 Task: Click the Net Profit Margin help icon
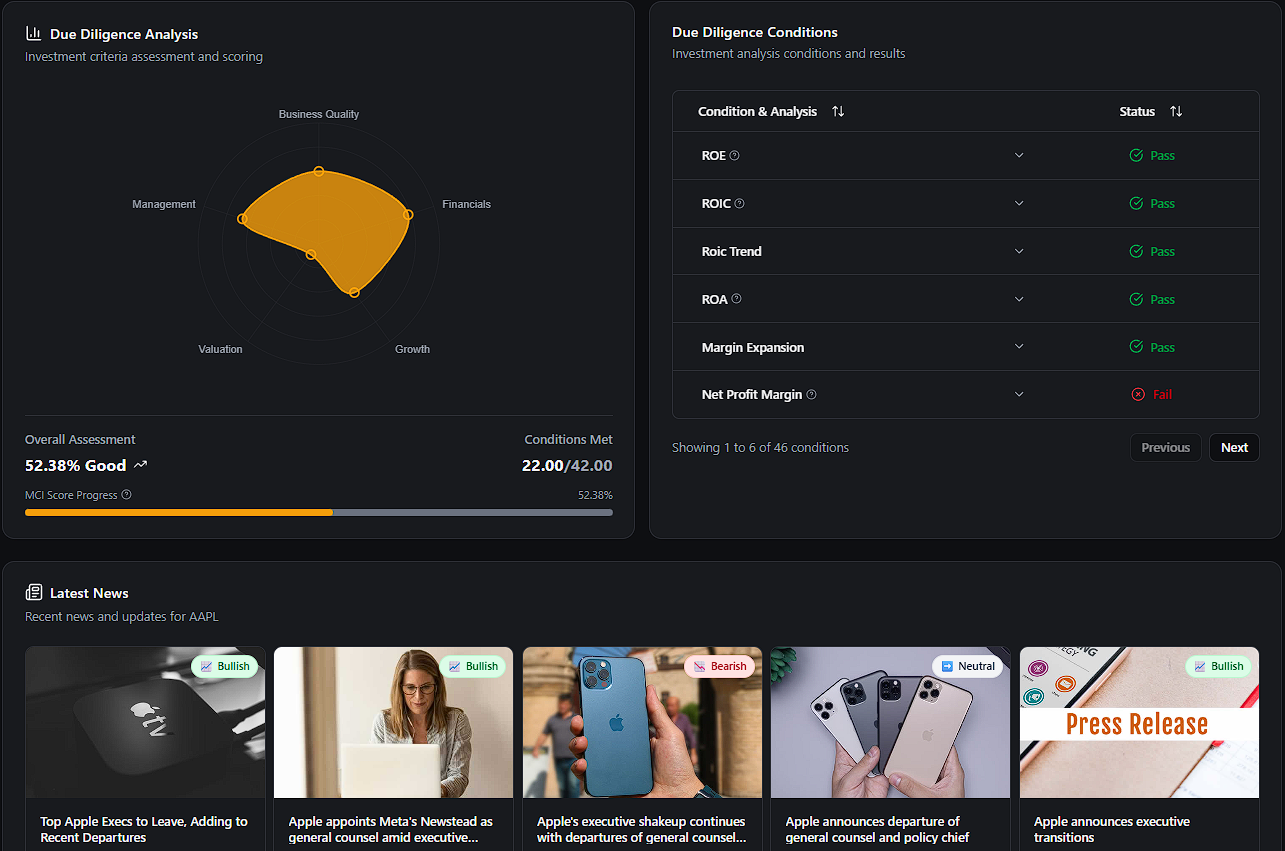point(810,394)
